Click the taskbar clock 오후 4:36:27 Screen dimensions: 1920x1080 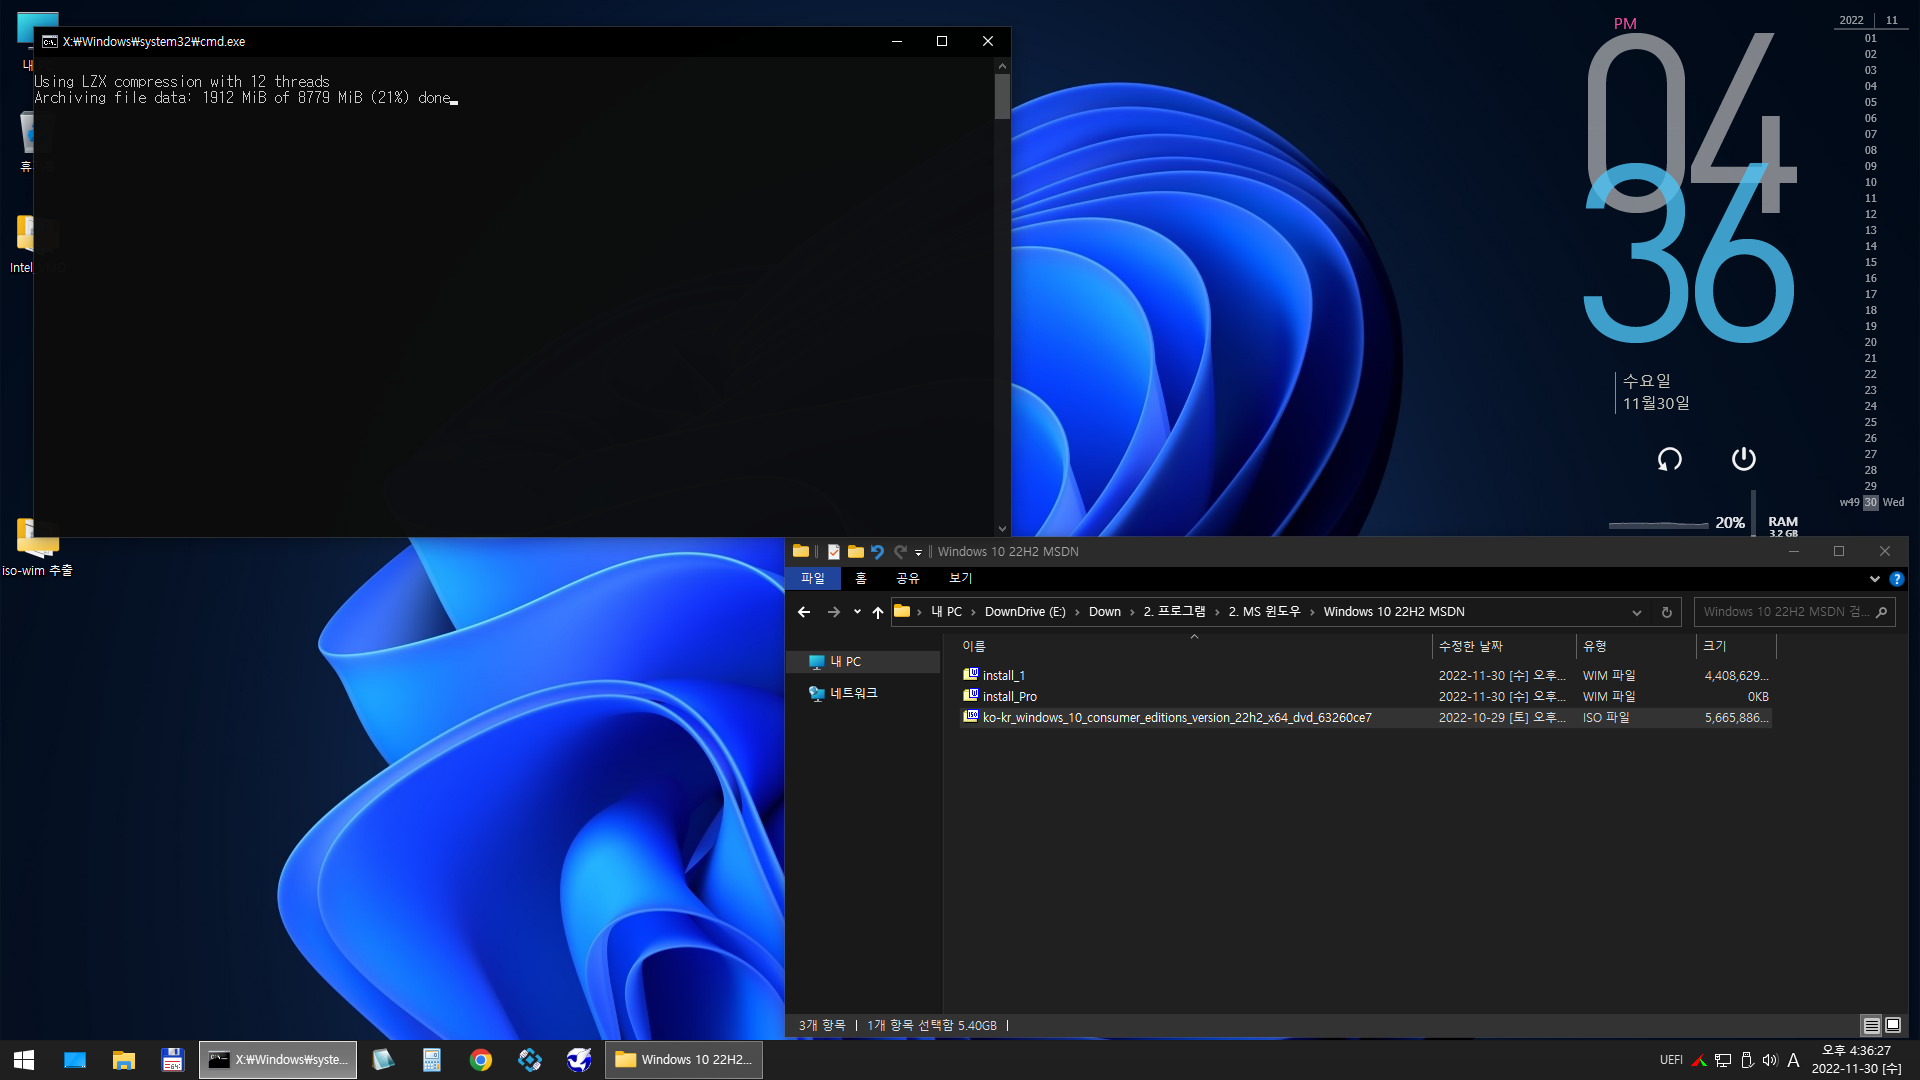click(x=1856, y=1051)
